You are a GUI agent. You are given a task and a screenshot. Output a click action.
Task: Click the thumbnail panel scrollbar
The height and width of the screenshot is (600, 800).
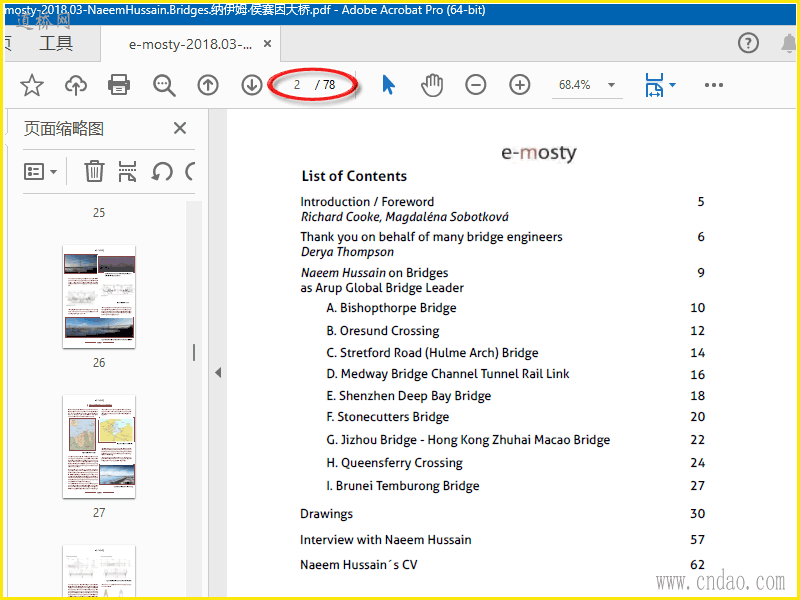click(194, 353)
